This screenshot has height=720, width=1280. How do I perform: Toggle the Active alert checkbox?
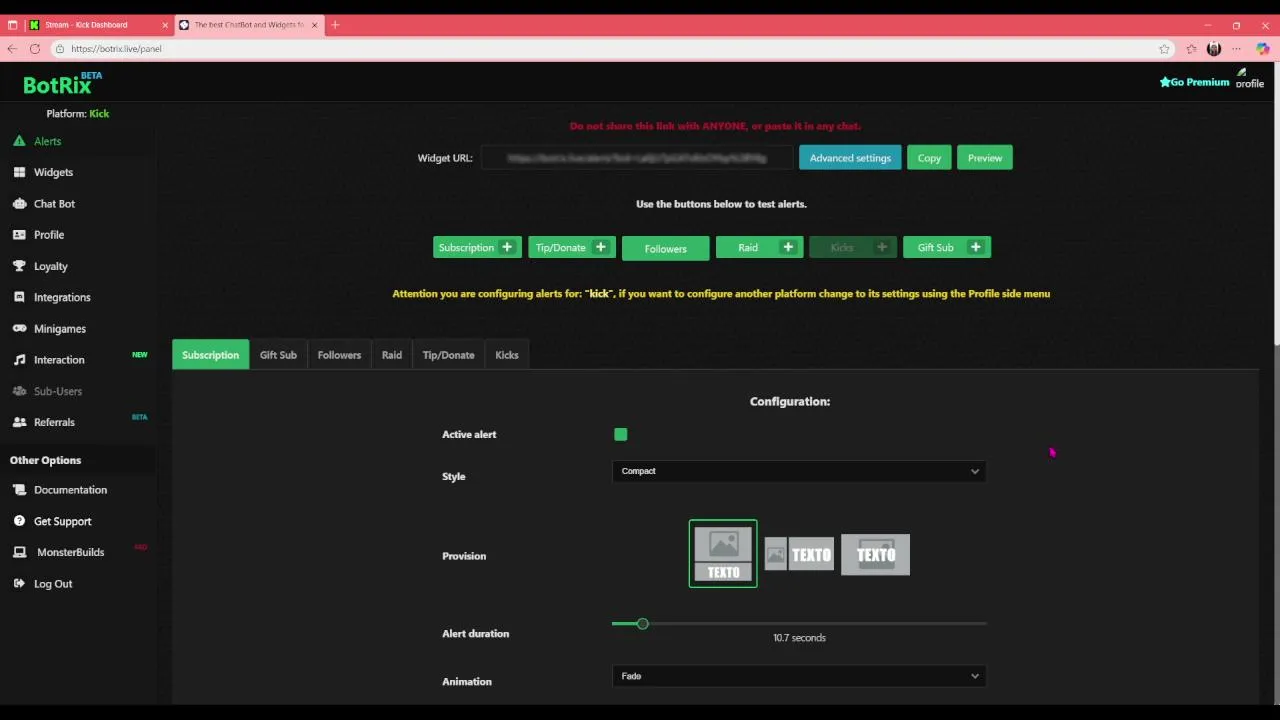click(x=621, y=435)
